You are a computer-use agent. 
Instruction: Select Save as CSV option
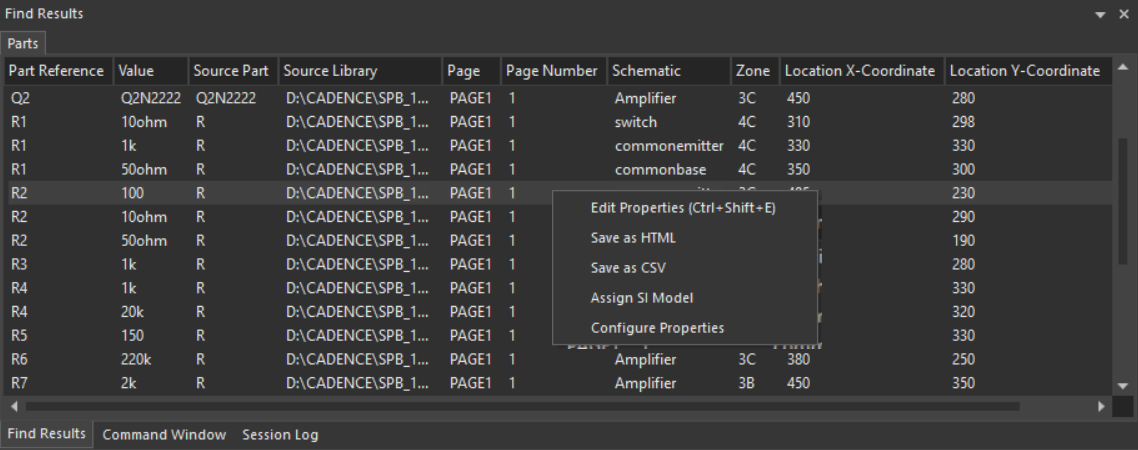point(628,268)
